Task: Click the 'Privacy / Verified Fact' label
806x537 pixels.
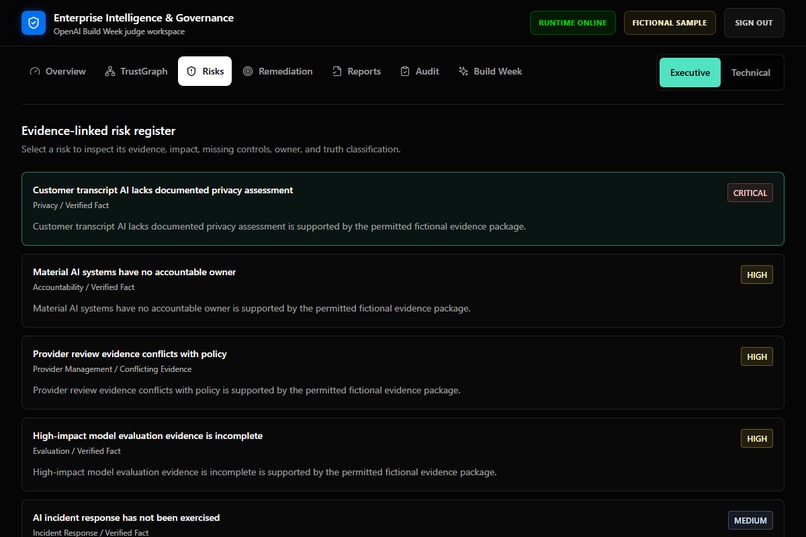Action: coord(71,206)
